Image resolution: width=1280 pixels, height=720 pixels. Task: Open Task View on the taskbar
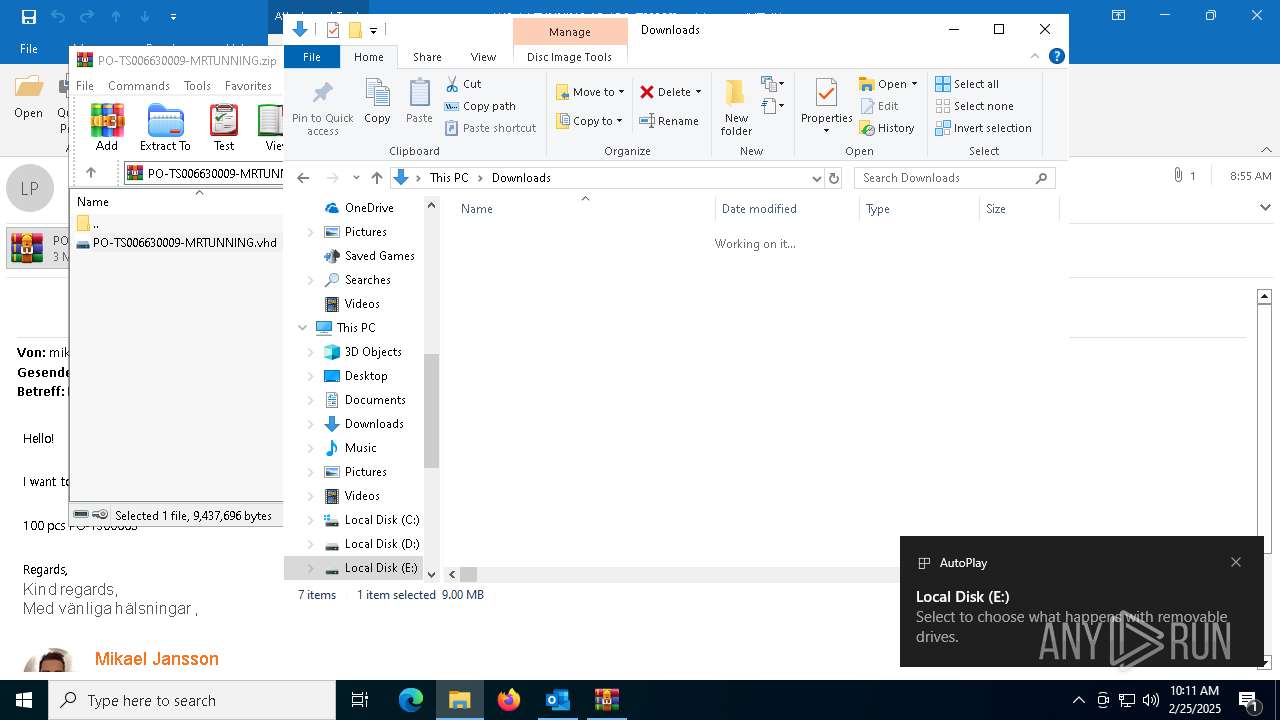coord(360,700)
